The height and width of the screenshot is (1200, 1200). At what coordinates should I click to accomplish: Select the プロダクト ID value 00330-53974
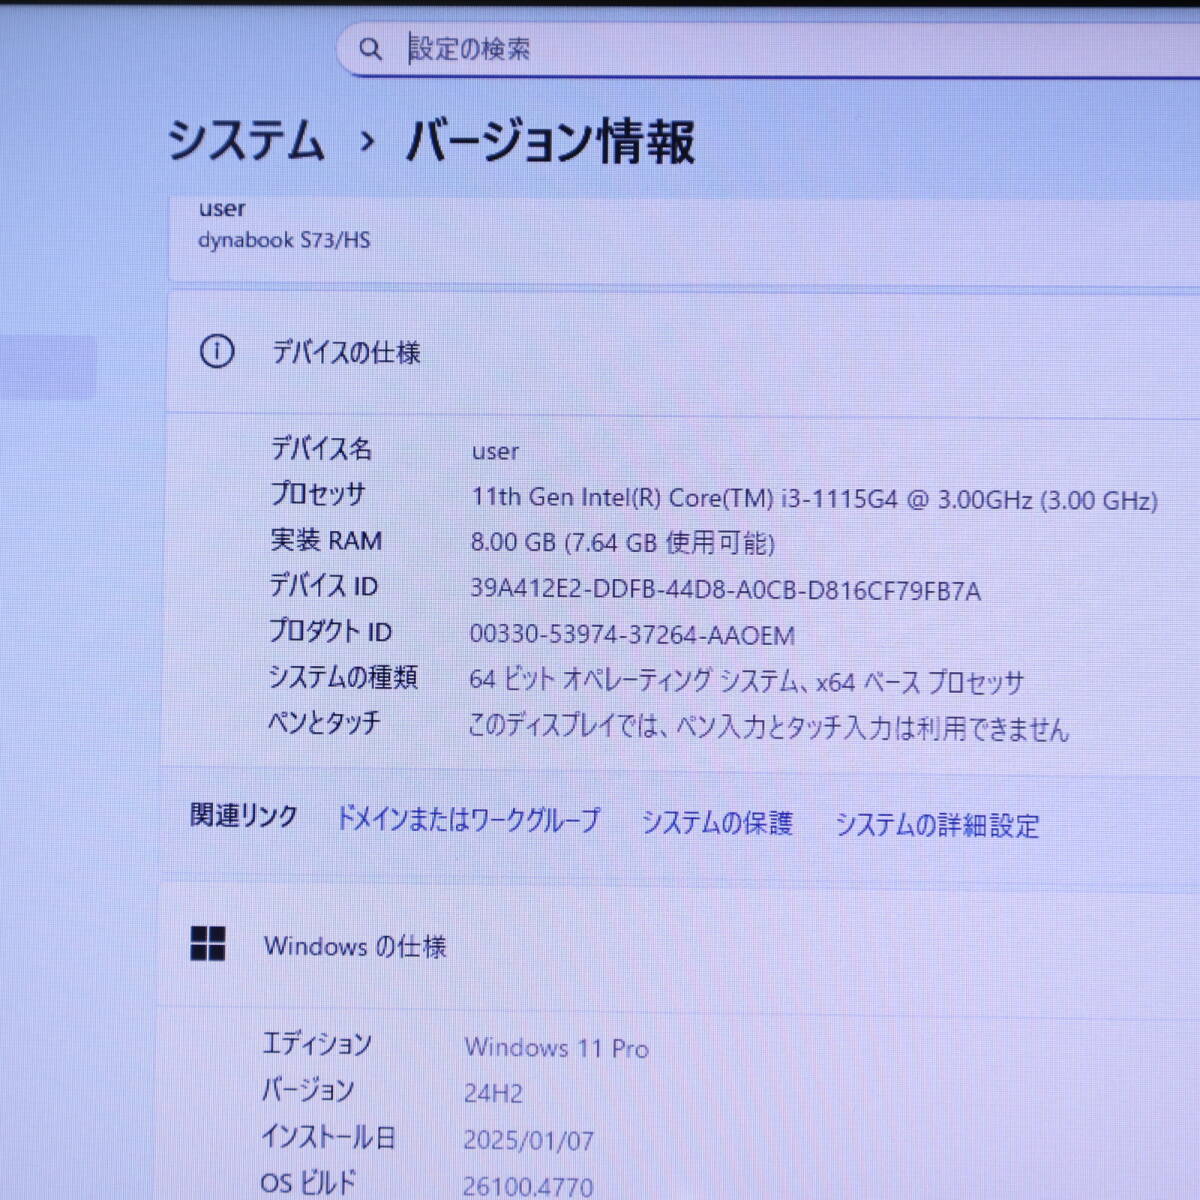pos(632,635)
